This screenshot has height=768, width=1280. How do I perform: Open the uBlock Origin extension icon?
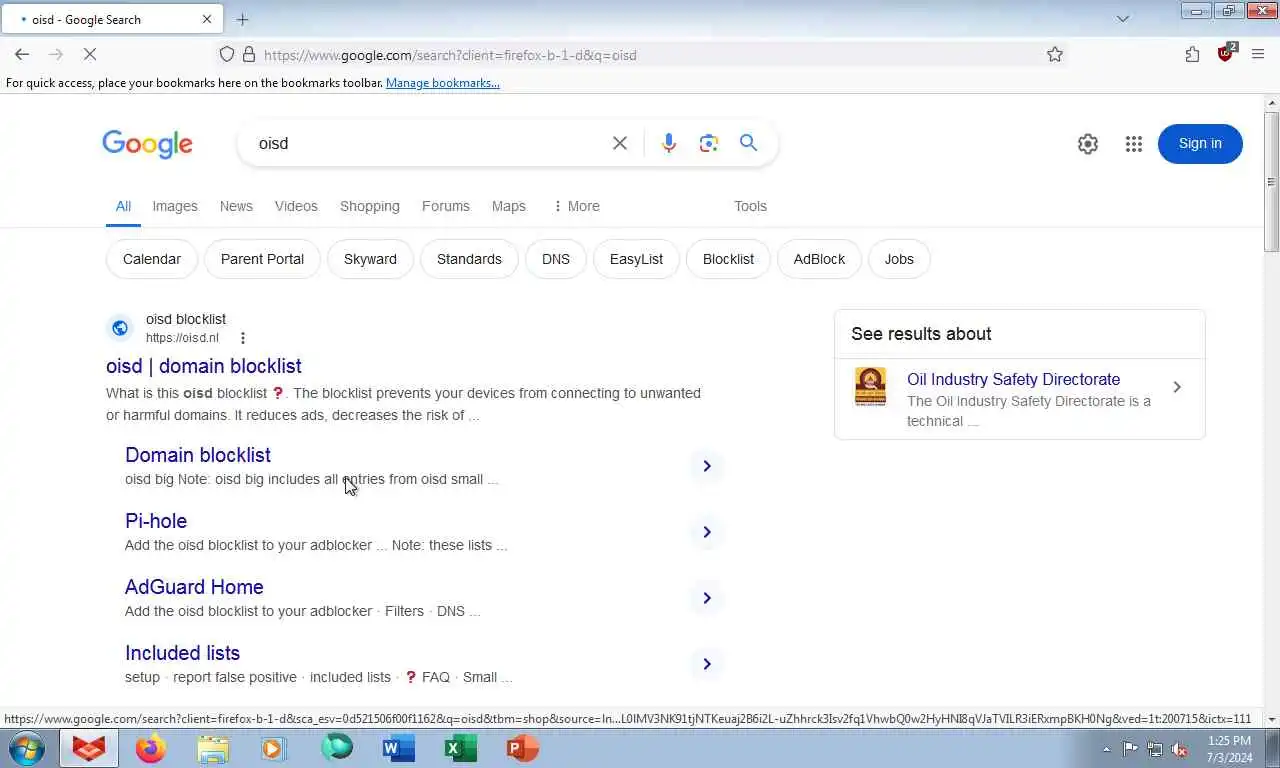click(x=1226, y=54)
